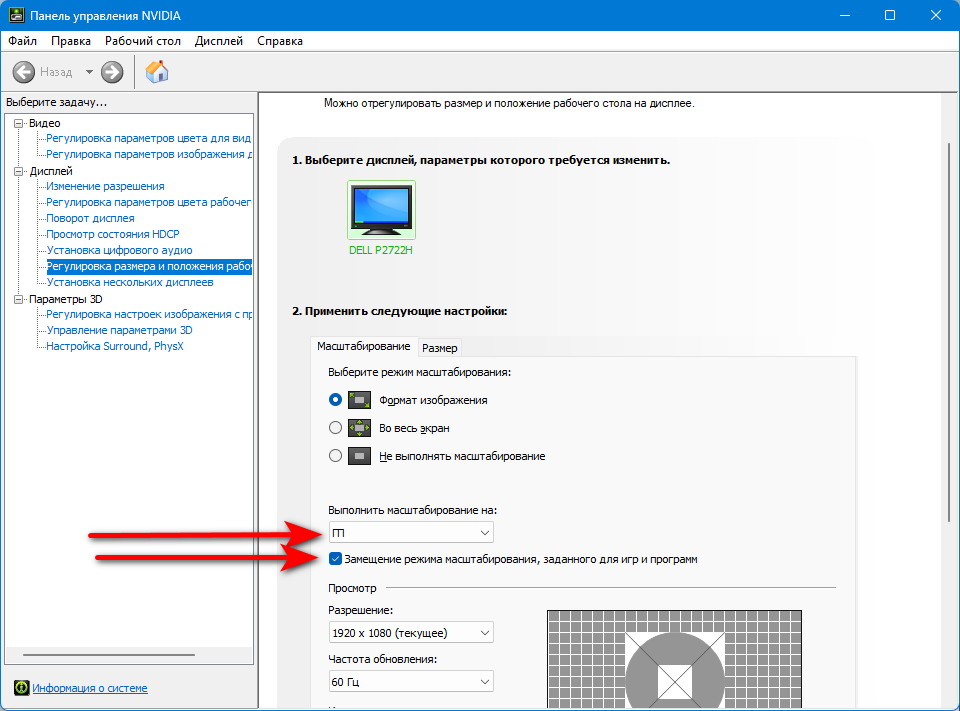The height and width of the screenshot is (711, 960).
Task: Open Изменение разрешения in tree
Action: click(x=105, y=186)
